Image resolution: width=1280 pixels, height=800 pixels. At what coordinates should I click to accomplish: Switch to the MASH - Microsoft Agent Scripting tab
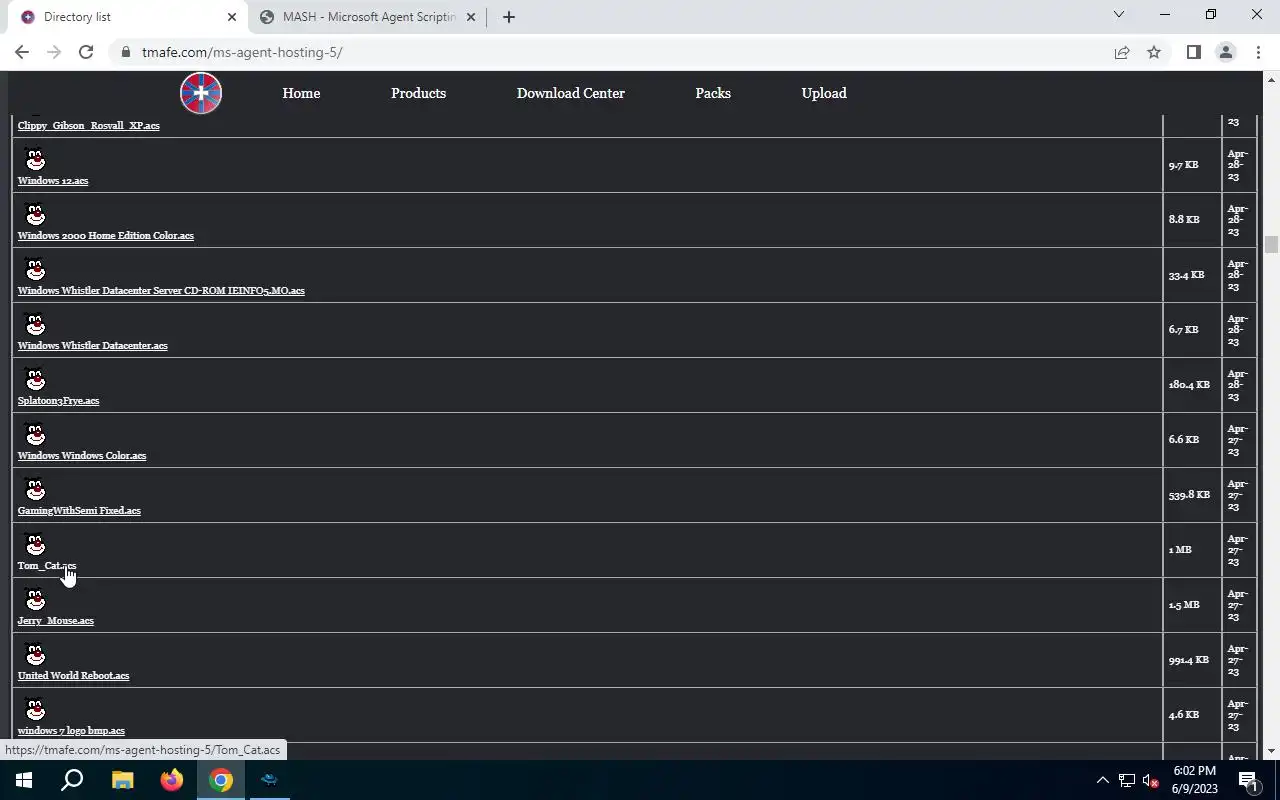click(369, 17)
